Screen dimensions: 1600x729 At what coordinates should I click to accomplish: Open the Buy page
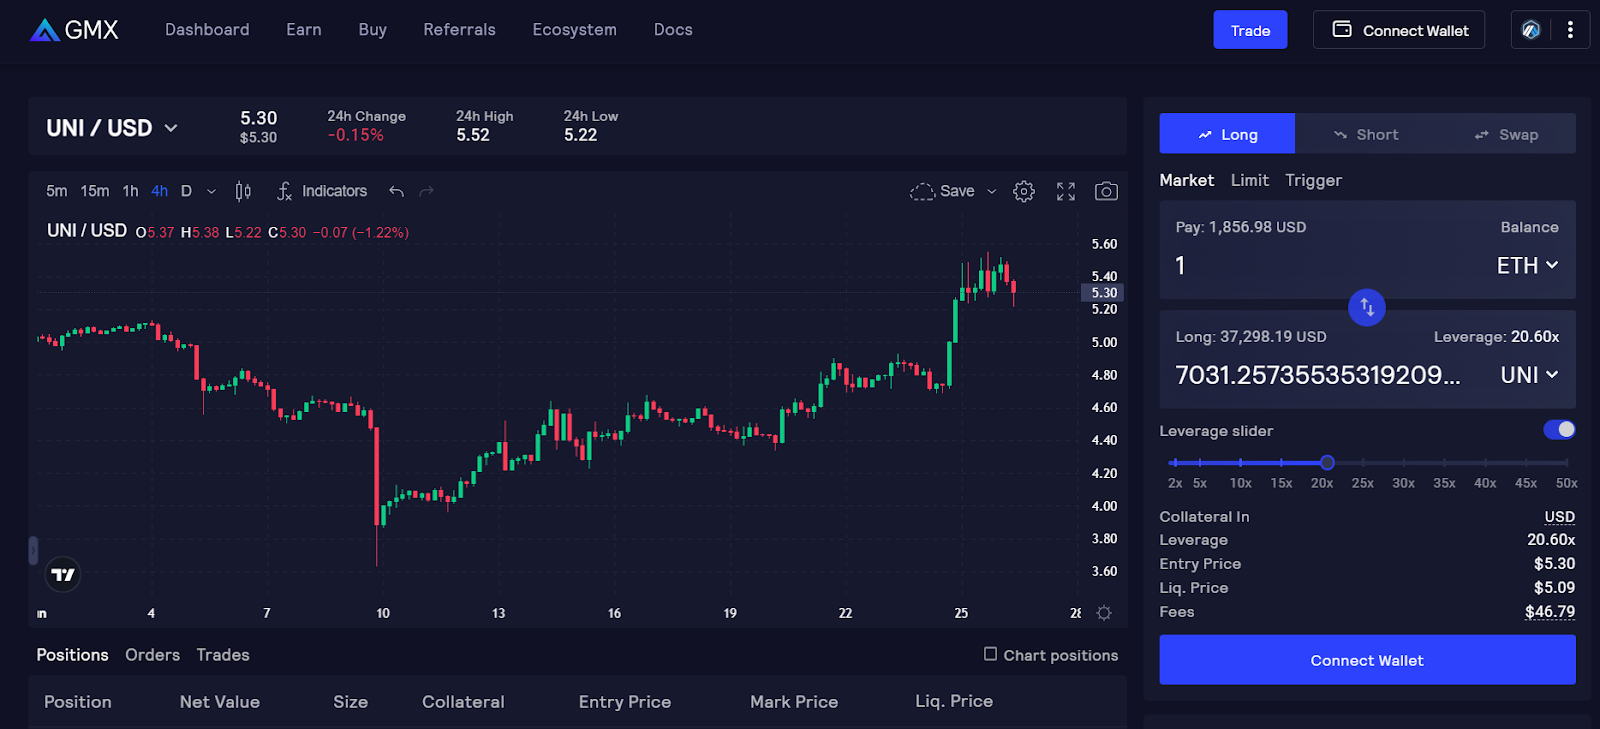(373, 30)
